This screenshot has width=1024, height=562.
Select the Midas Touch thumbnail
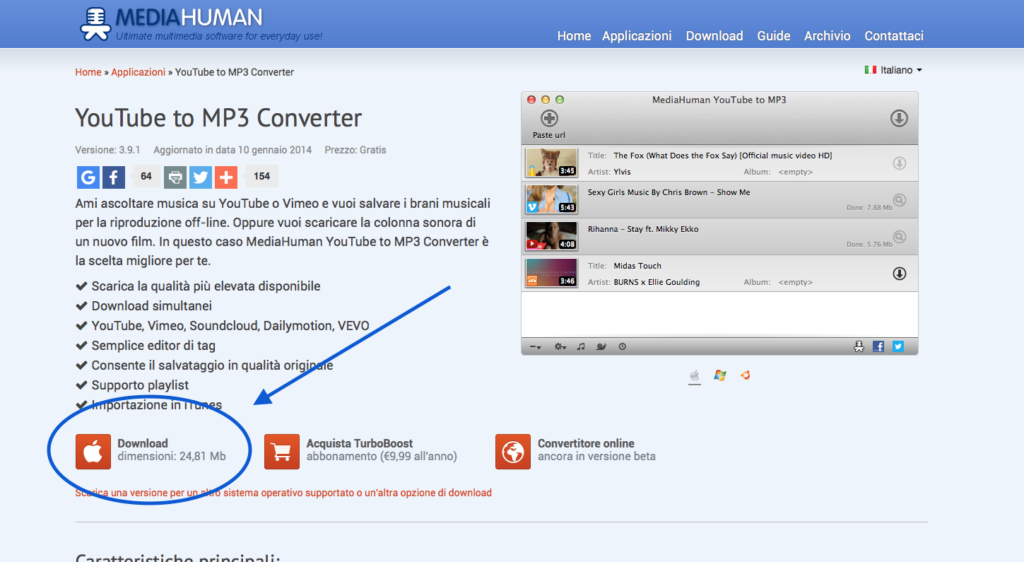click(551, 273)
